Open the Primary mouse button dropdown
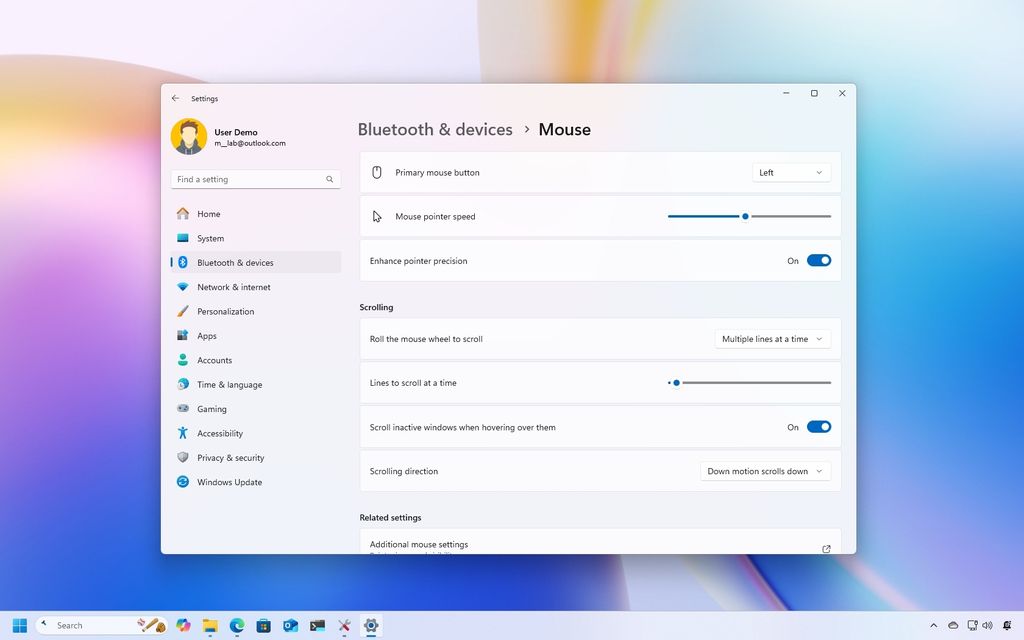Screen dimensions: 1024x640 click(791, 172)
